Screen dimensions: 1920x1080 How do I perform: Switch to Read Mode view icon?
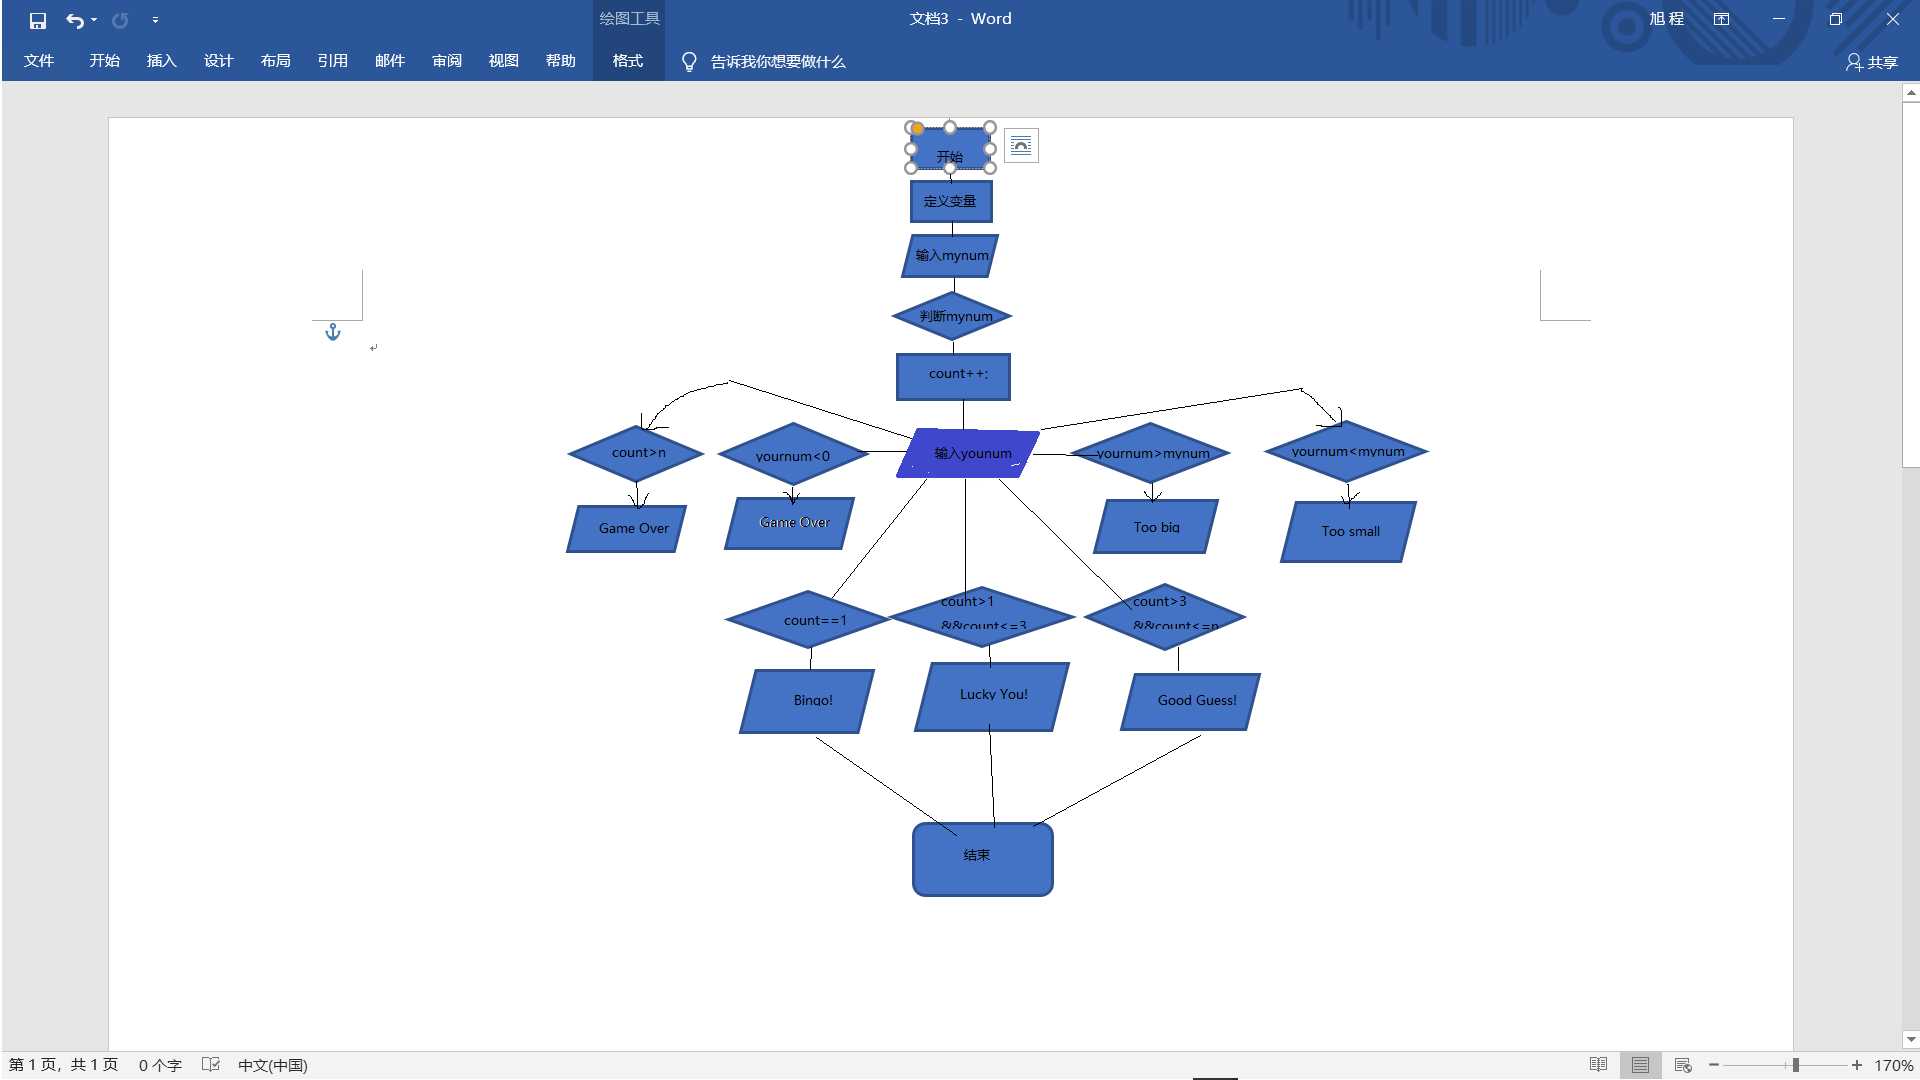1598,1065
